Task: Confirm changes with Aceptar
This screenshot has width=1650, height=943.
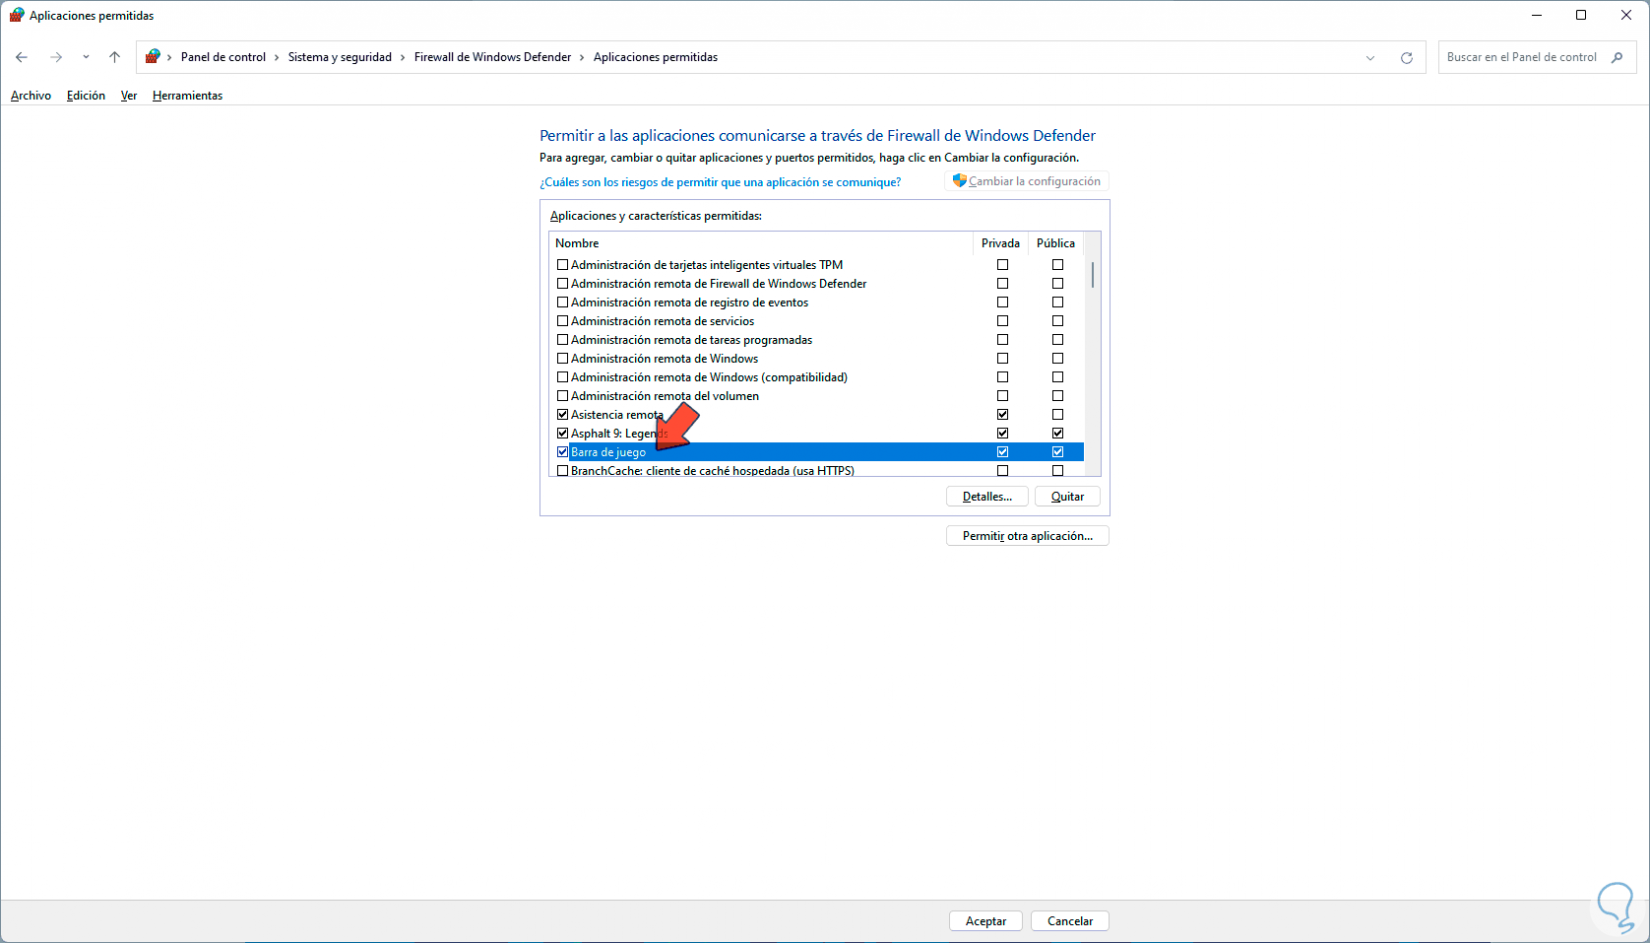Action: 985,921
